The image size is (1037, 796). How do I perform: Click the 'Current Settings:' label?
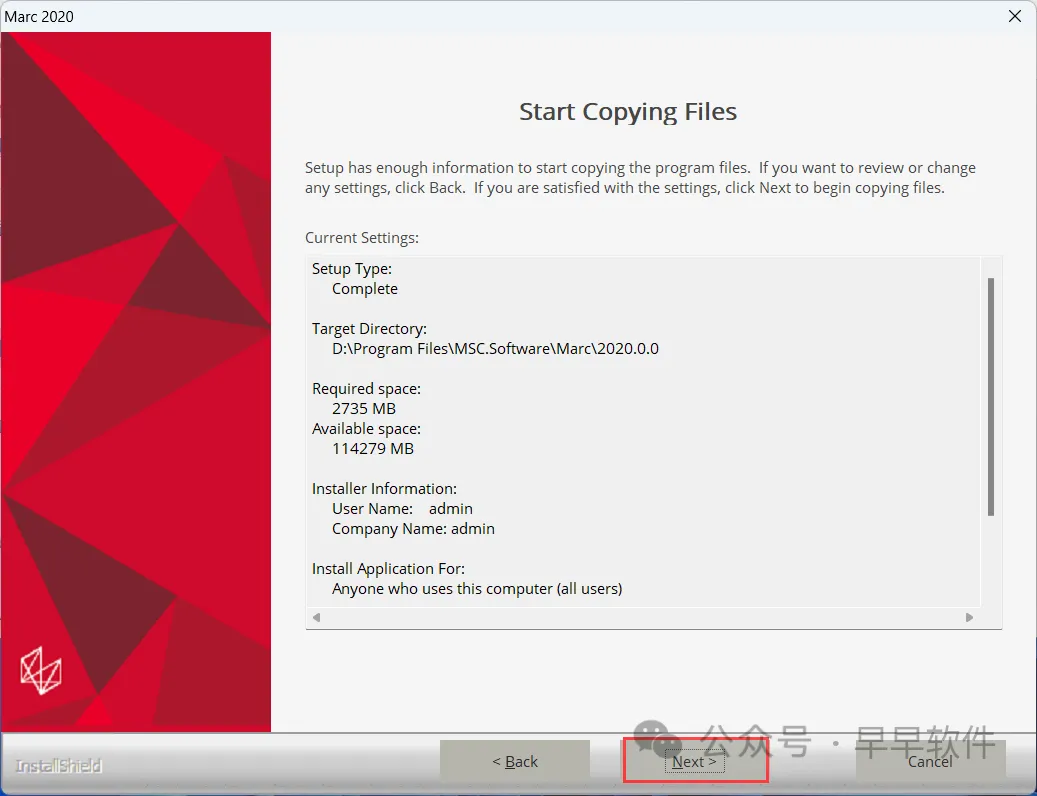[362, 237]
